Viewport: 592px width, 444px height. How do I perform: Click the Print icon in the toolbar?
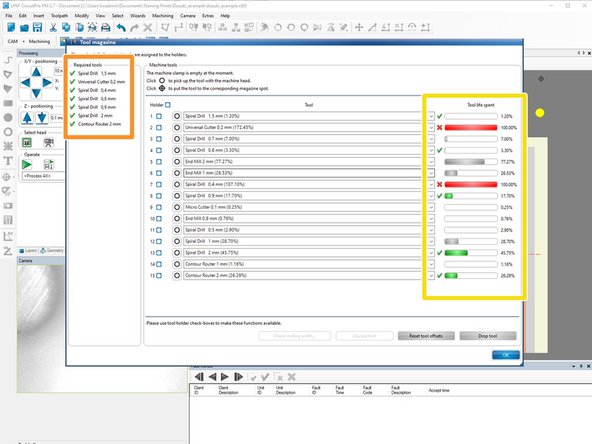click(x=106, y=27)
